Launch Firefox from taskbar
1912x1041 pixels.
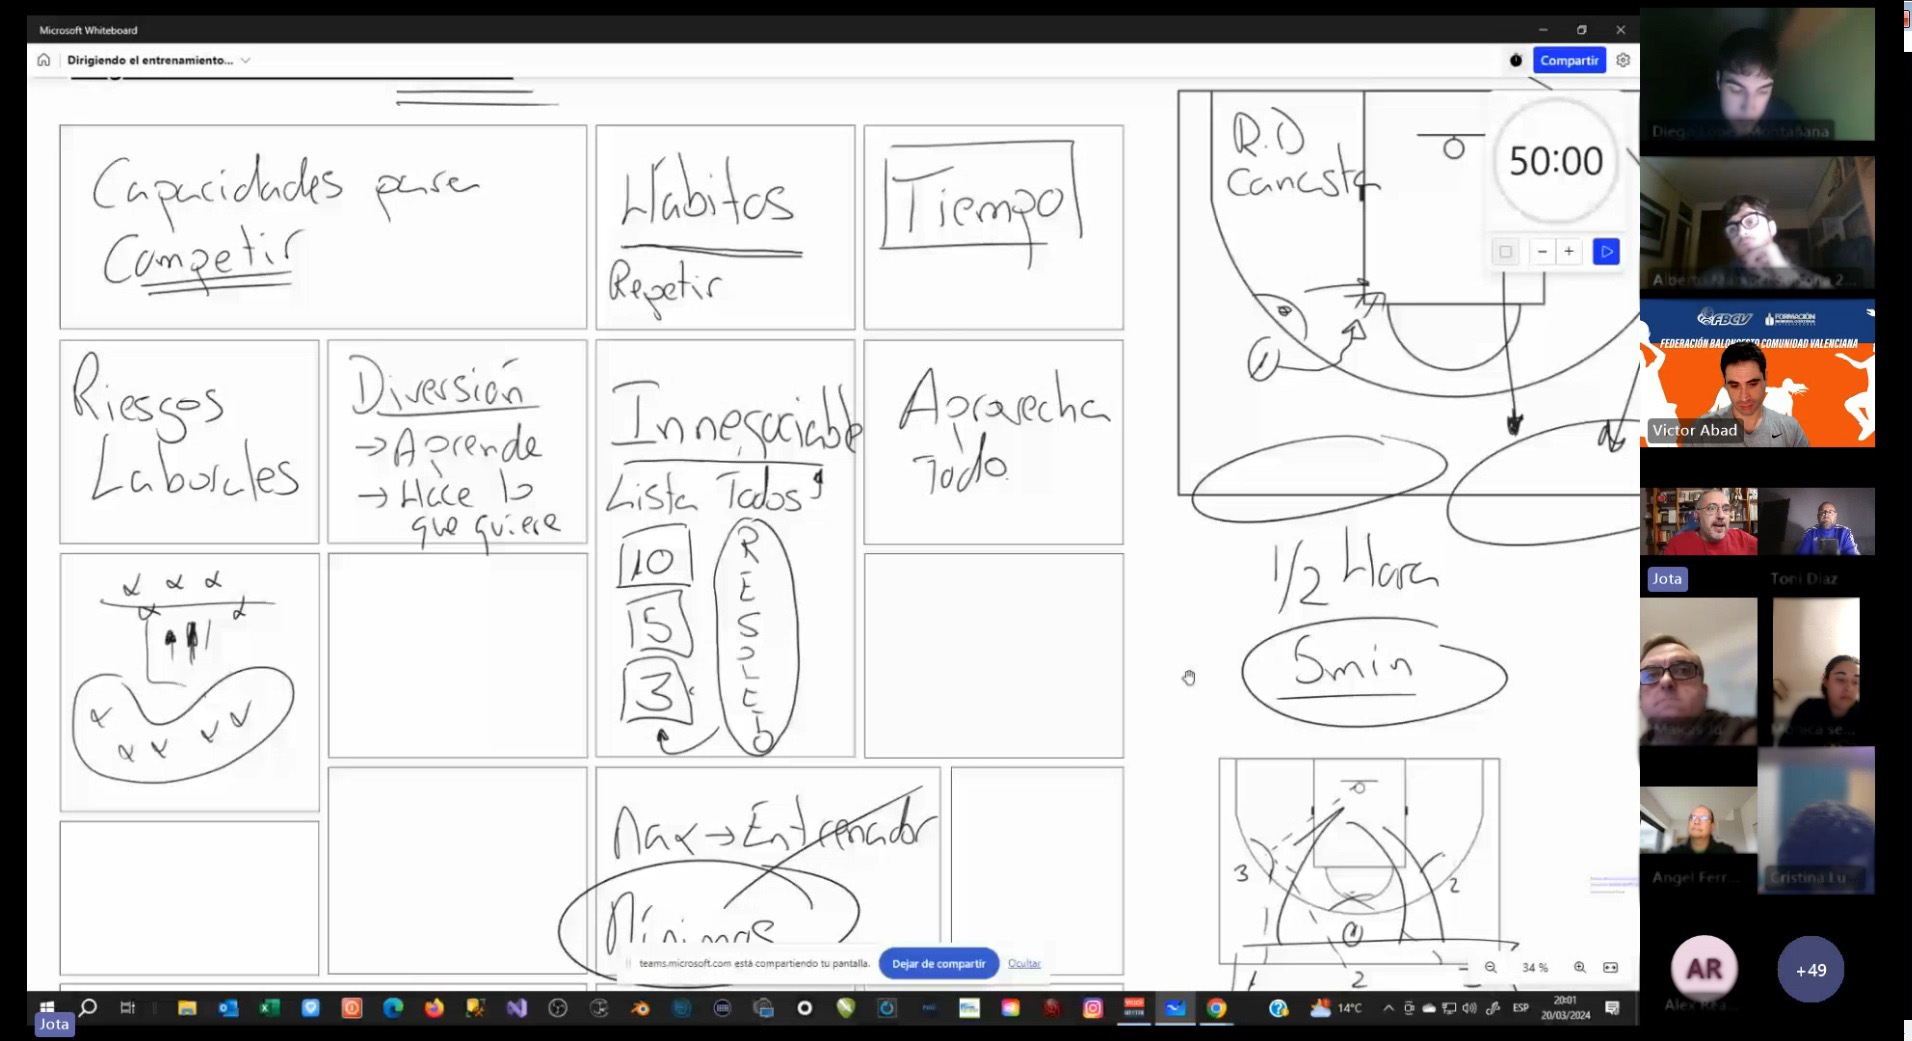point(434,1008)
